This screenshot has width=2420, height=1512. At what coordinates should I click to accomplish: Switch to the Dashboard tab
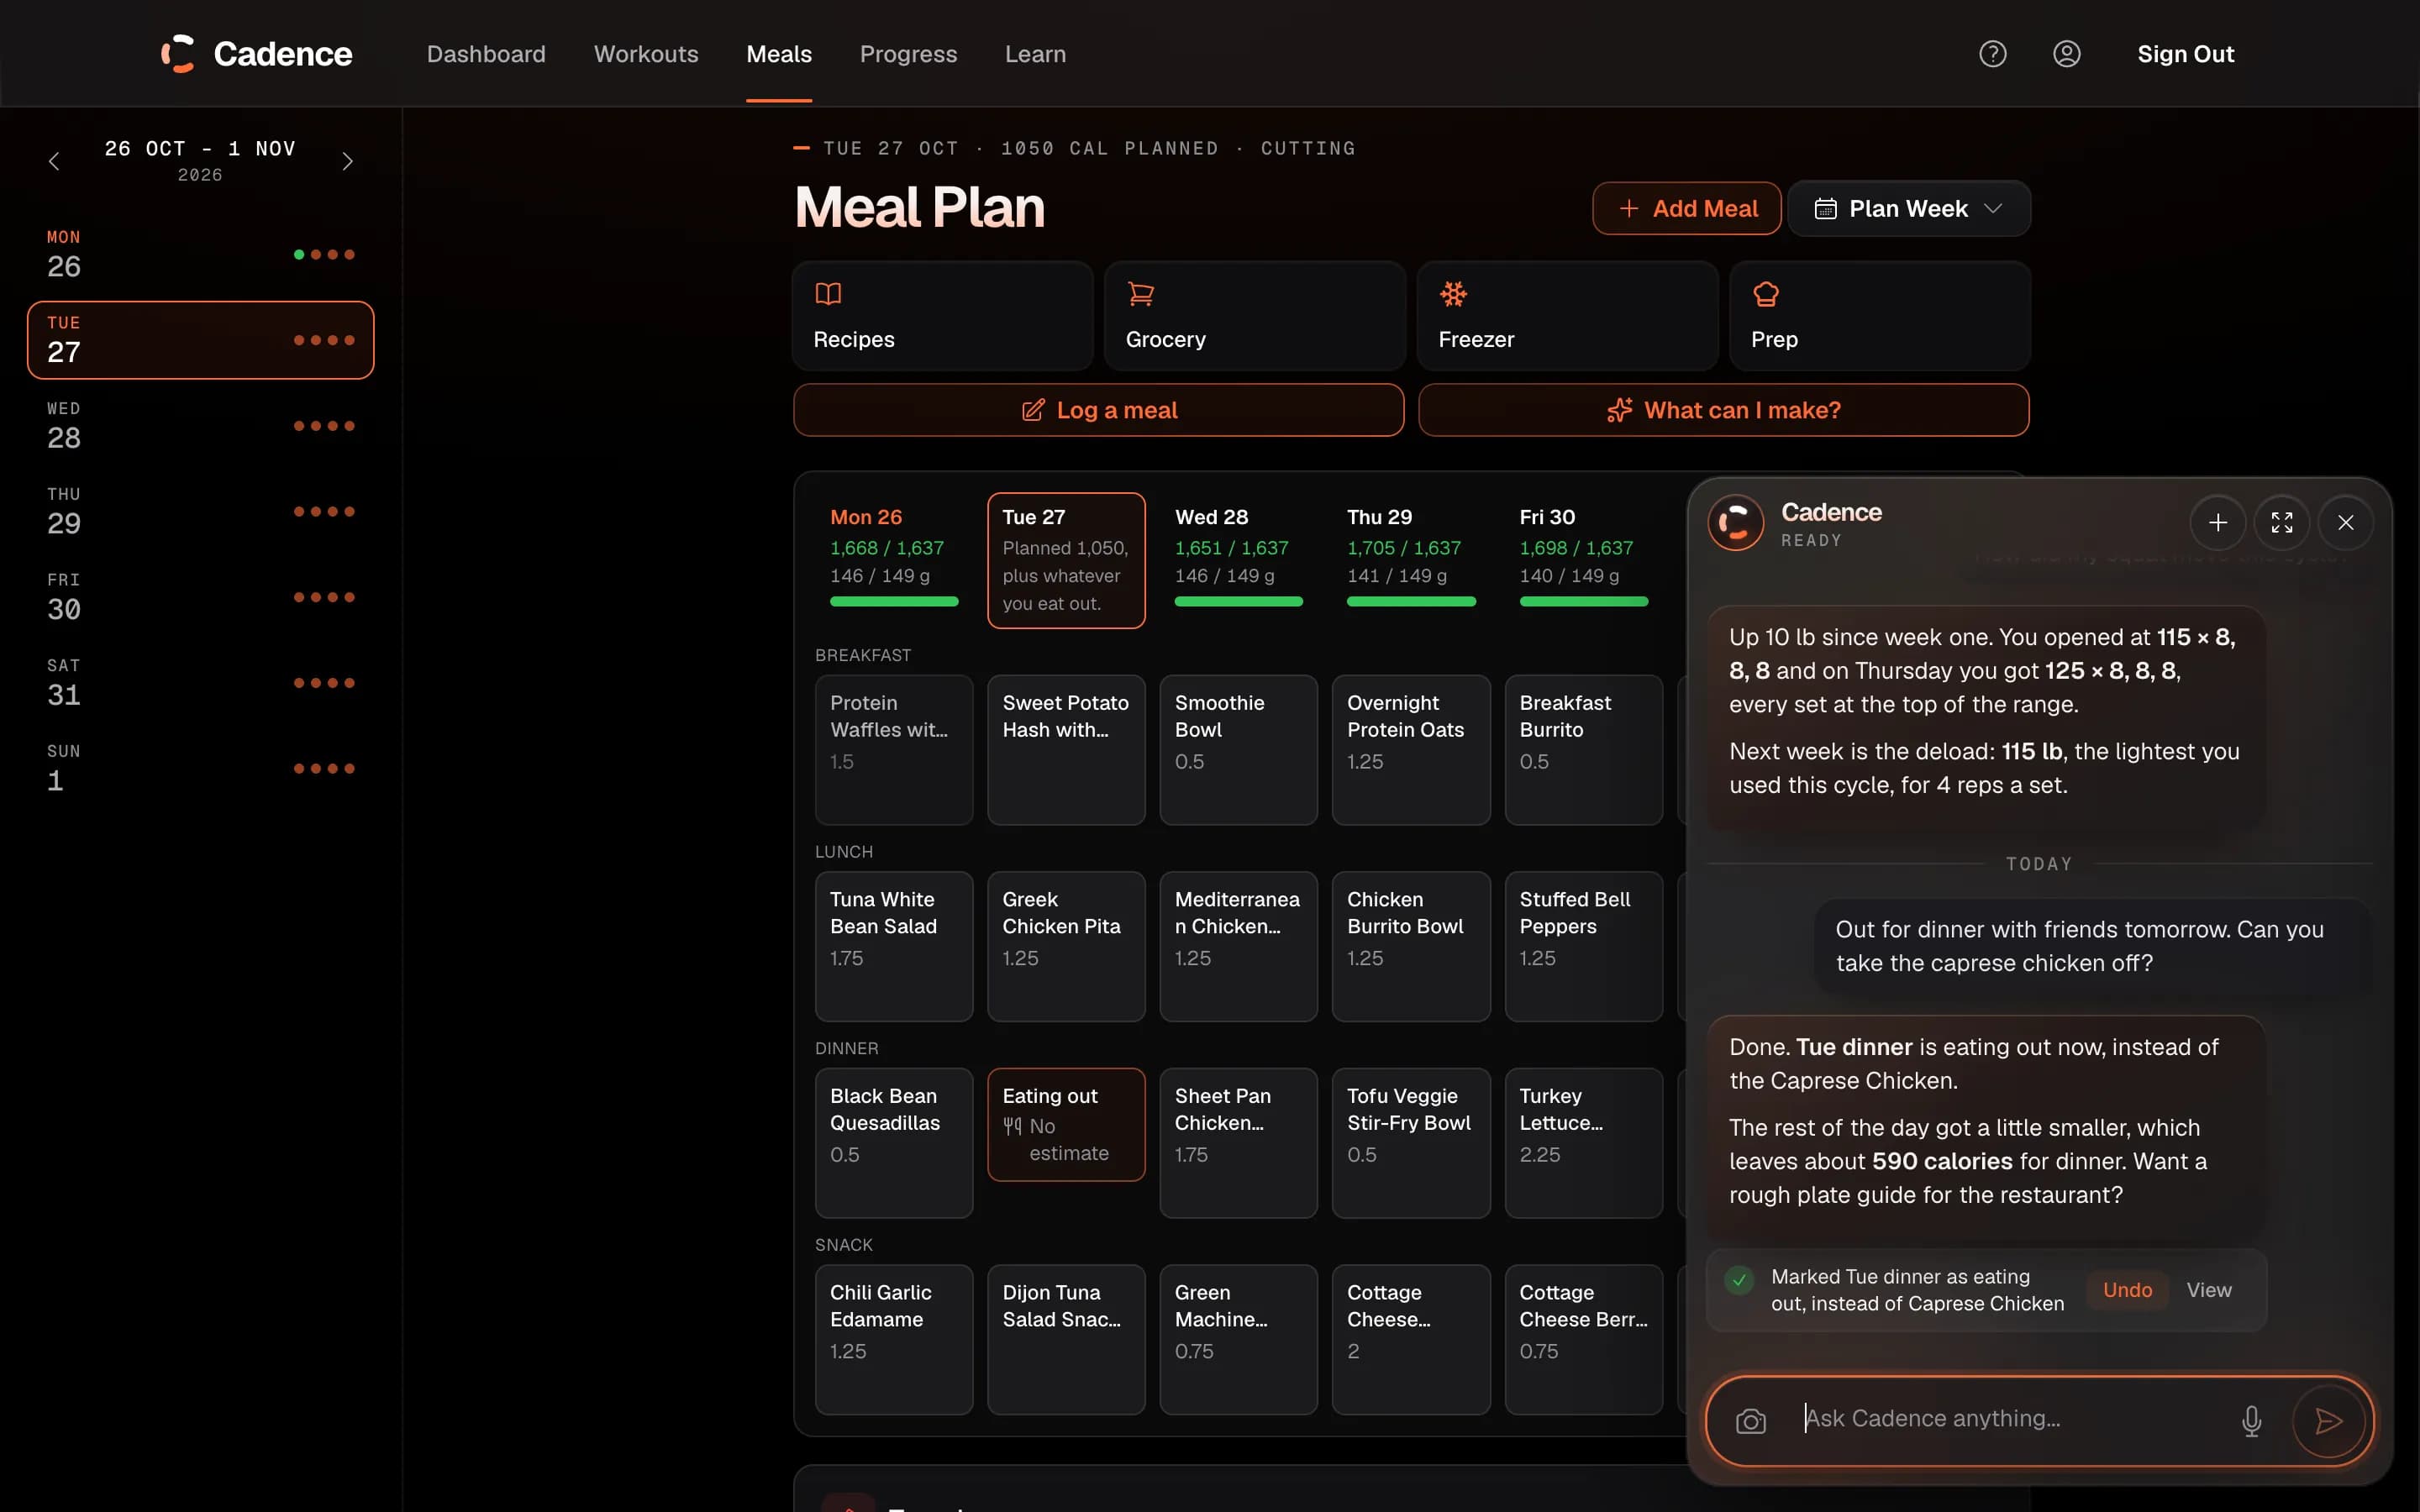point(486,54)
